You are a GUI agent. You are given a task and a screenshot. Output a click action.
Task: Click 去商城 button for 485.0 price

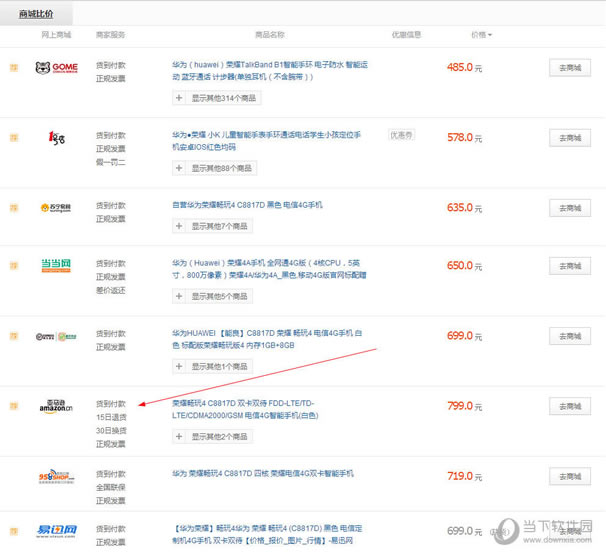point(569,68)
